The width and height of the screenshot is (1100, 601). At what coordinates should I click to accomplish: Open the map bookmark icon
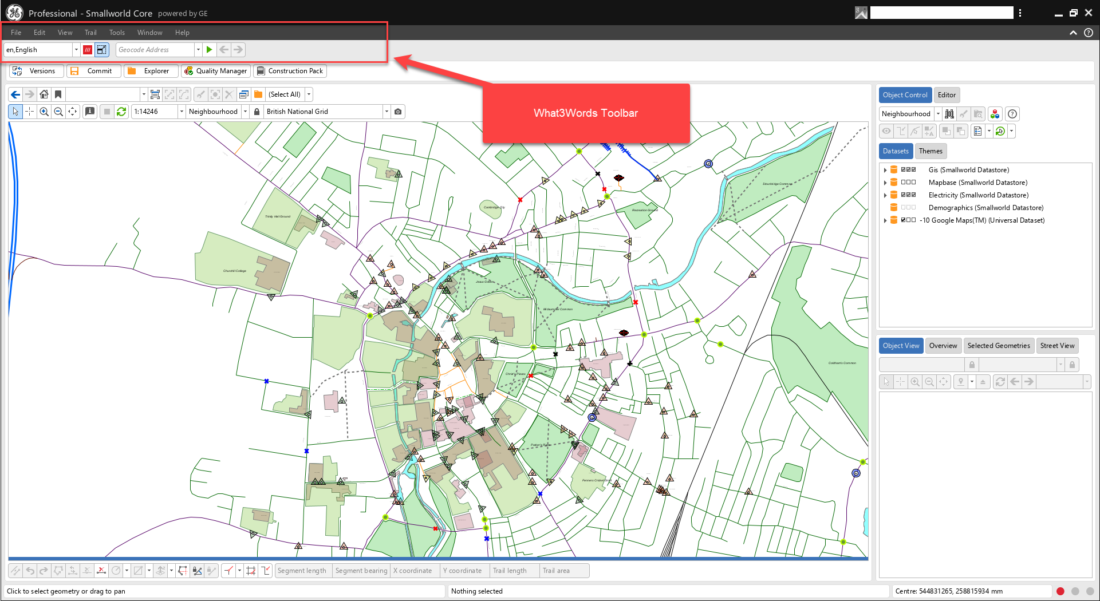[x=58, y=94]
